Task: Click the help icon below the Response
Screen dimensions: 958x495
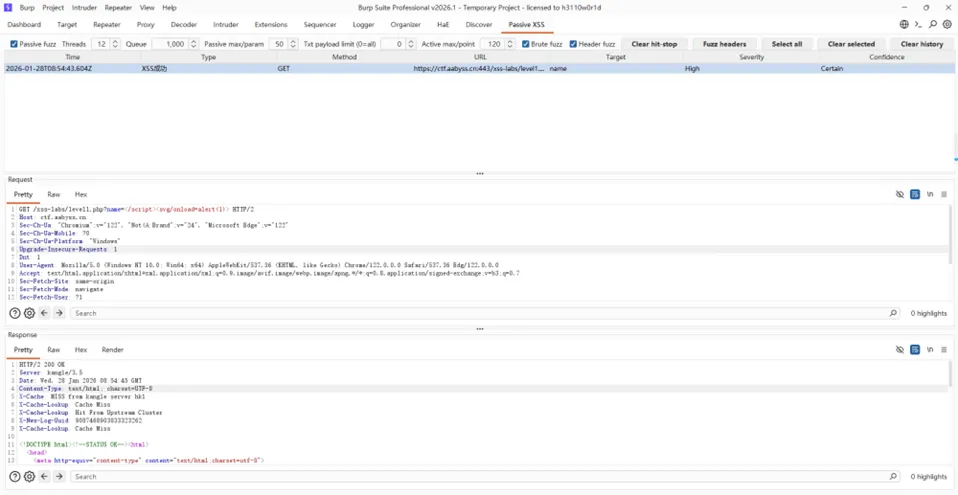Action: coord(15,476)
